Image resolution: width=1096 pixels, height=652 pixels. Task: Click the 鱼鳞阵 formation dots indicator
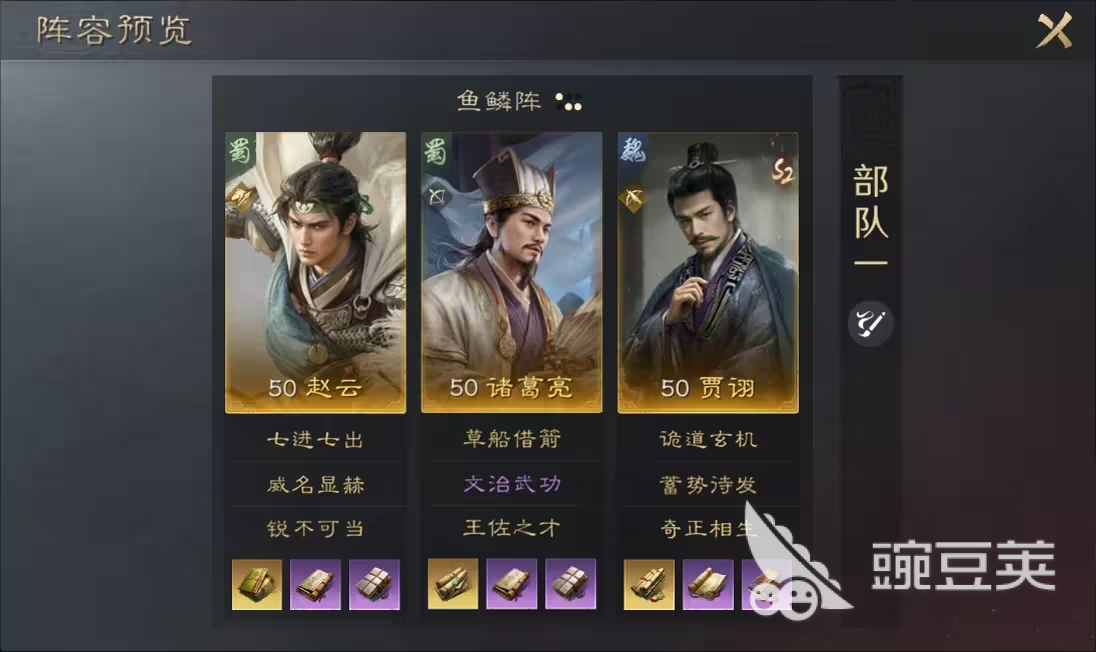(x=569, y=102)
